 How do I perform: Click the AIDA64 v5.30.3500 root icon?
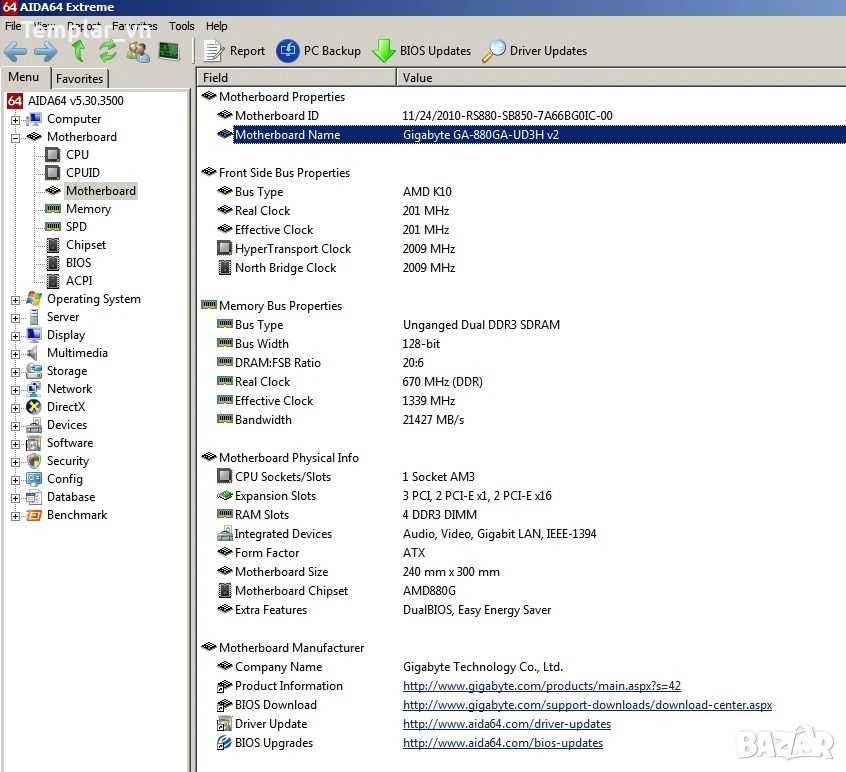pyautogui.click(x=15, y=101)
